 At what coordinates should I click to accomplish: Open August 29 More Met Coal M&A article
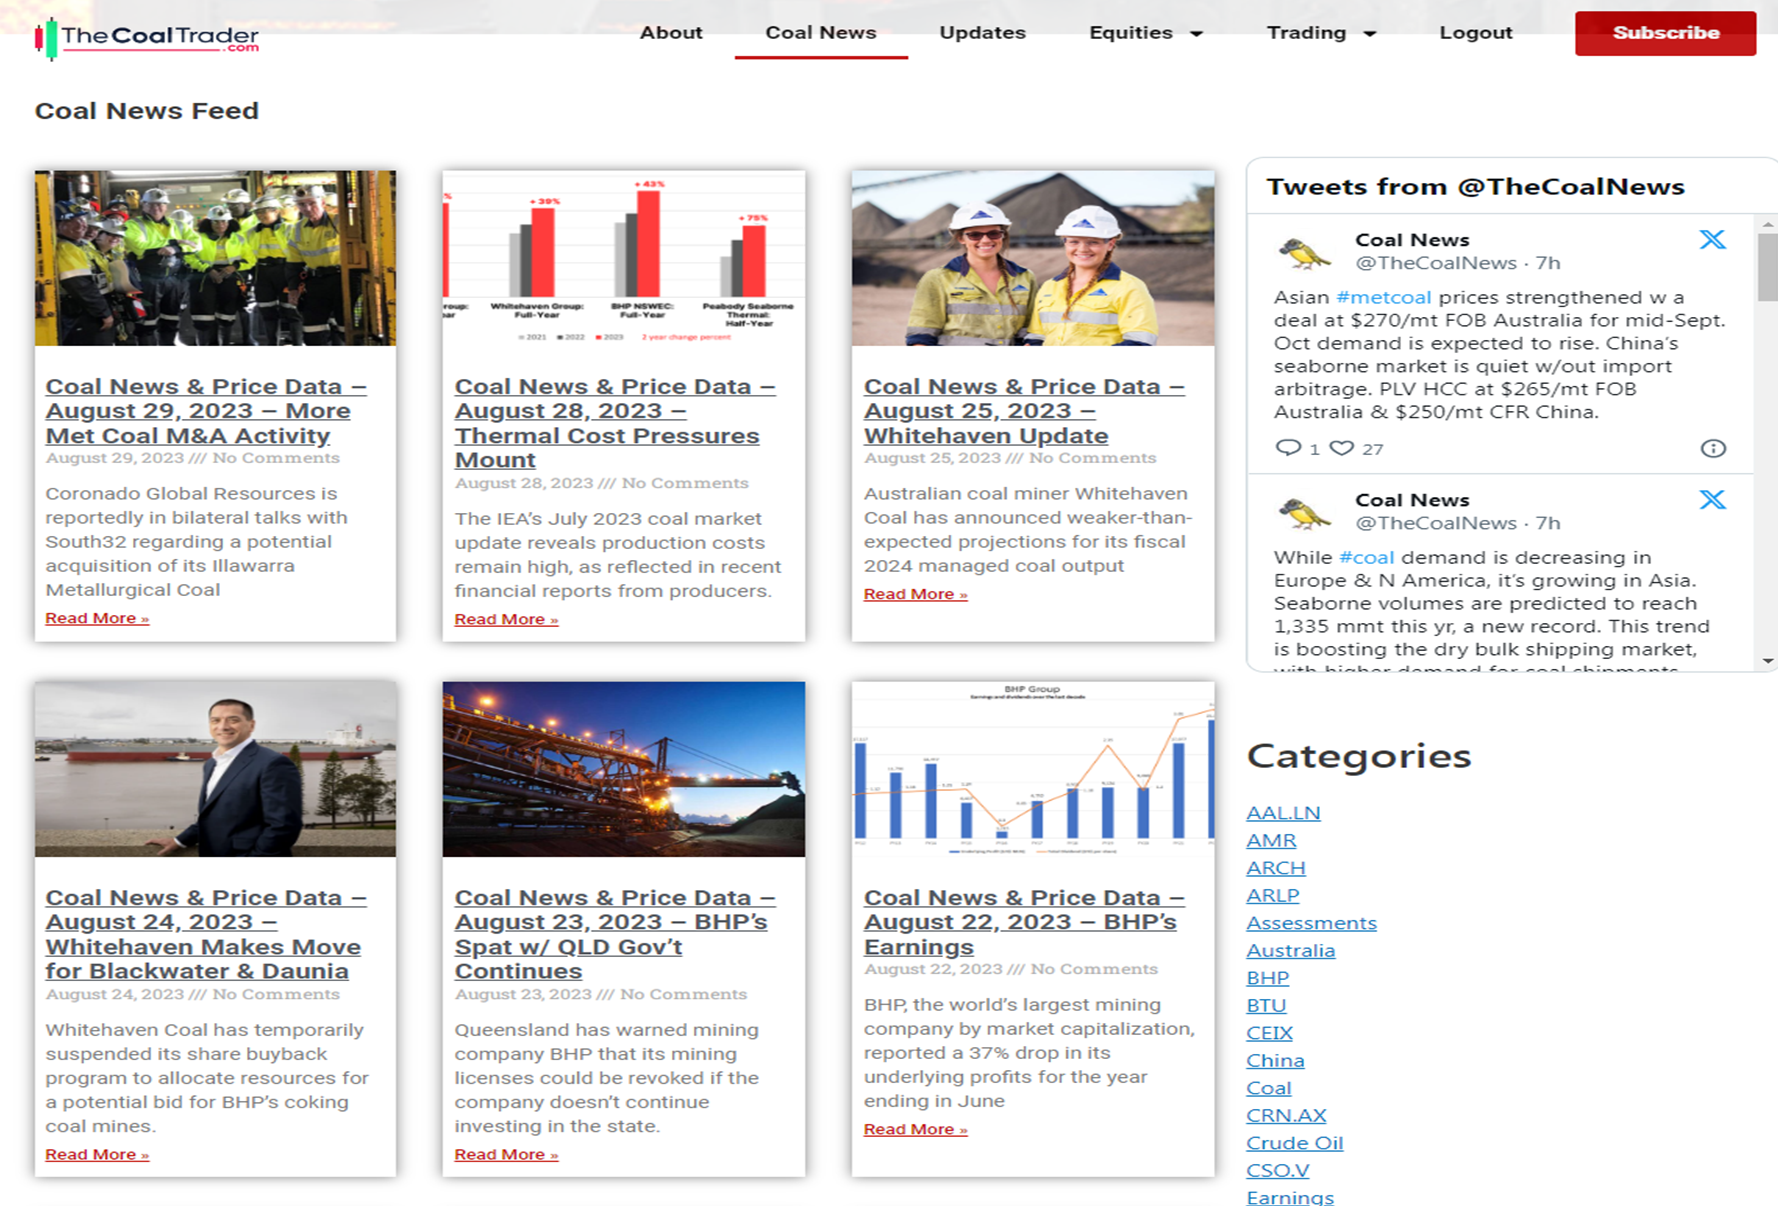205,411
